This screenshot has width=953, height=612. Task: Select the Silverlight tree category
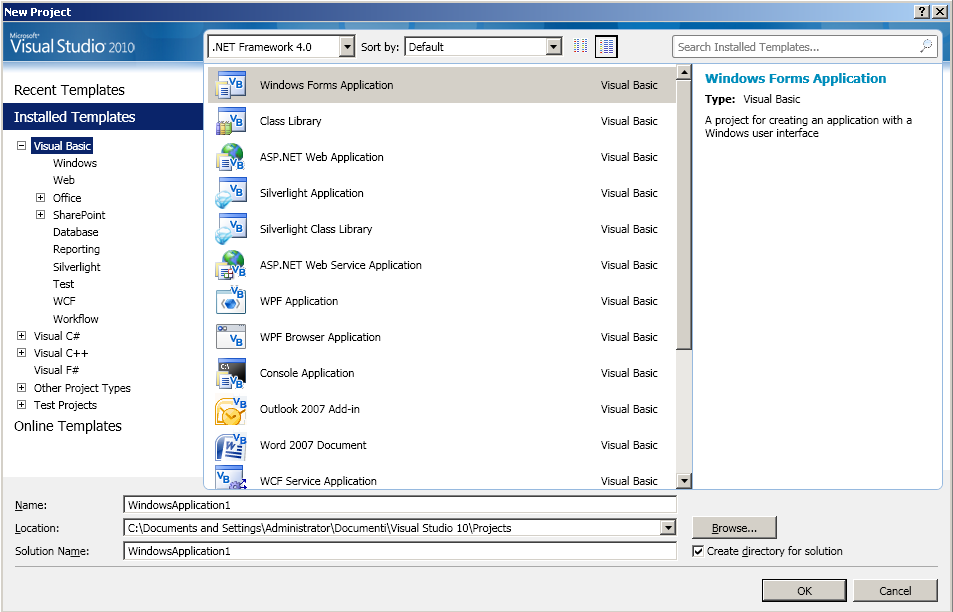(x=77, y=267)
